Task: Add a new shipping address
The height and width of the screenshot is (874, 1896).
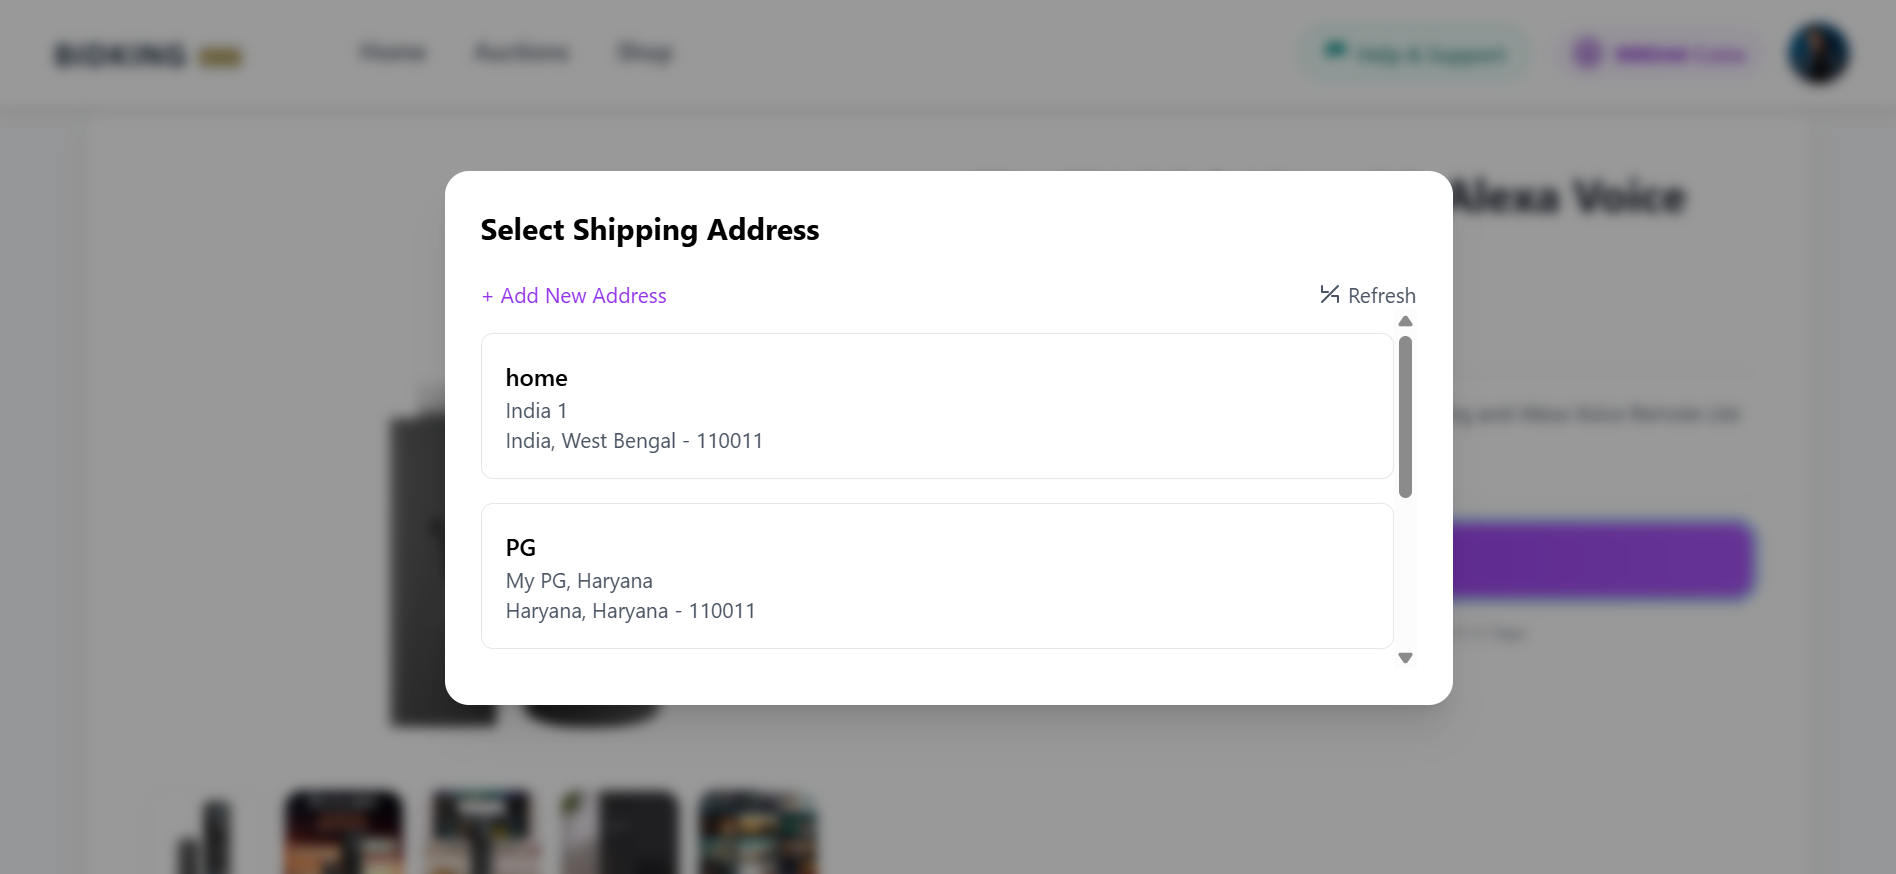Action: click(x=573, y=296)
